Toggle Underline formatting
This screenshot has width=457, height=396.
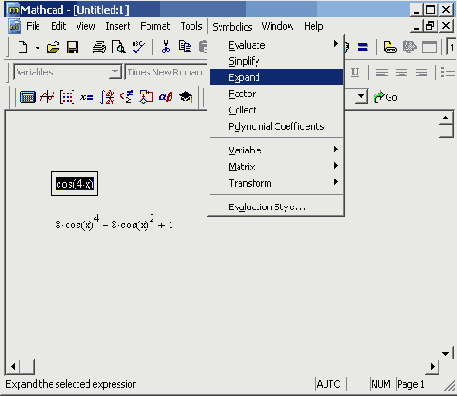point(355,72)
